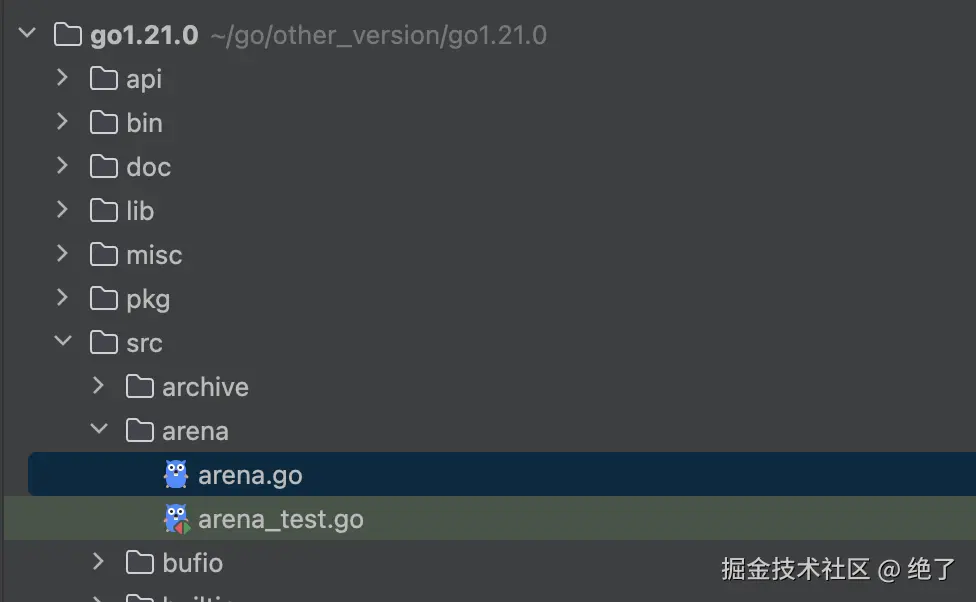Click the bin folder icon

coord(104,123)
